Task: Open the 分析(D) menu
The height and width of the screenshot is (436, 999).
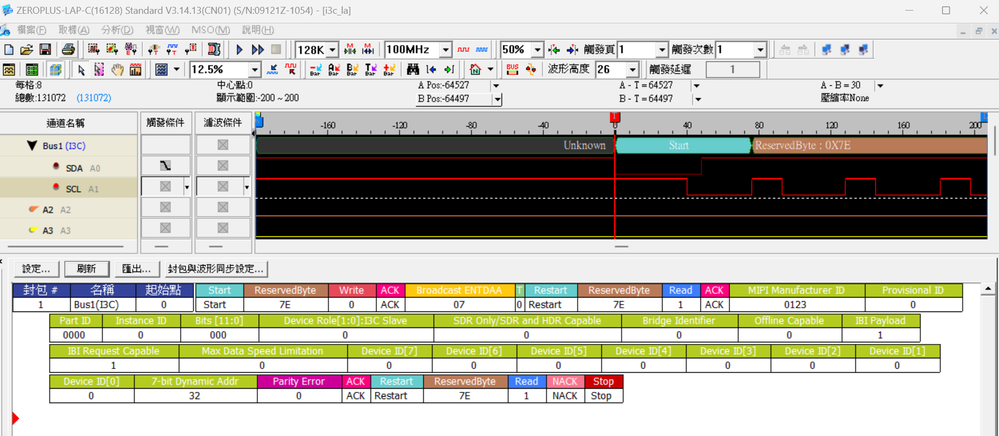Action: click(x=117, y=29)
